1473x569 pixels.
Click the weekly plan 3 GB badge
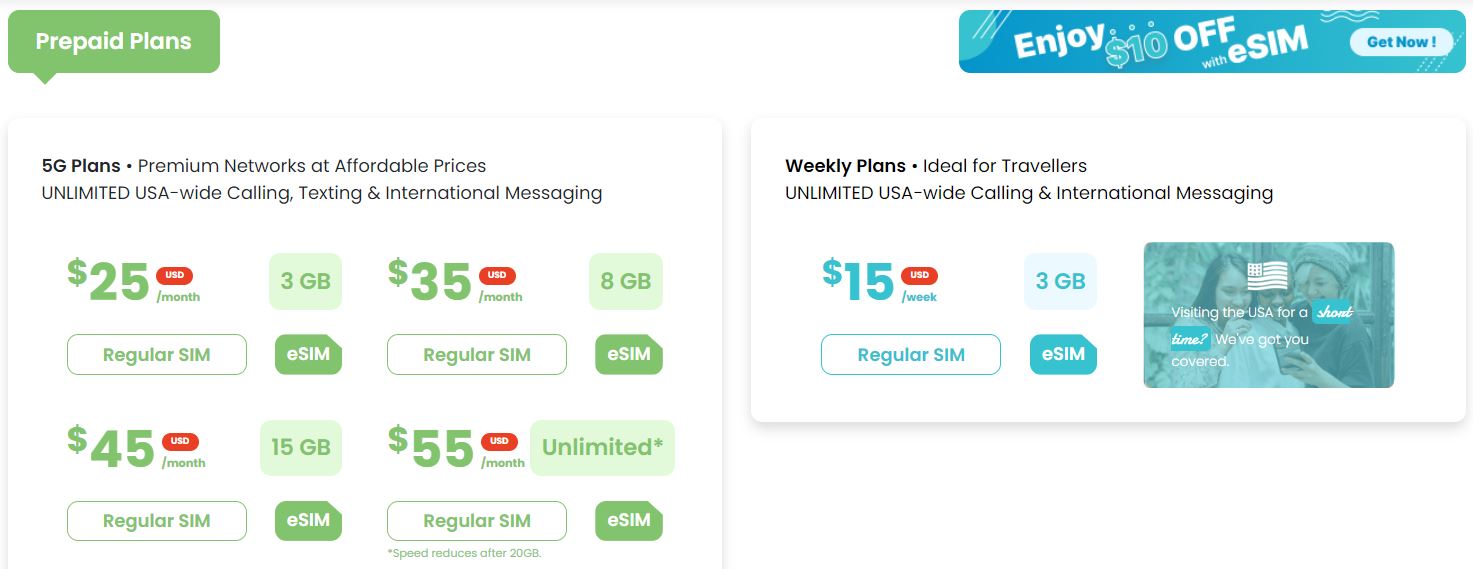click(x=1060, y=281)
